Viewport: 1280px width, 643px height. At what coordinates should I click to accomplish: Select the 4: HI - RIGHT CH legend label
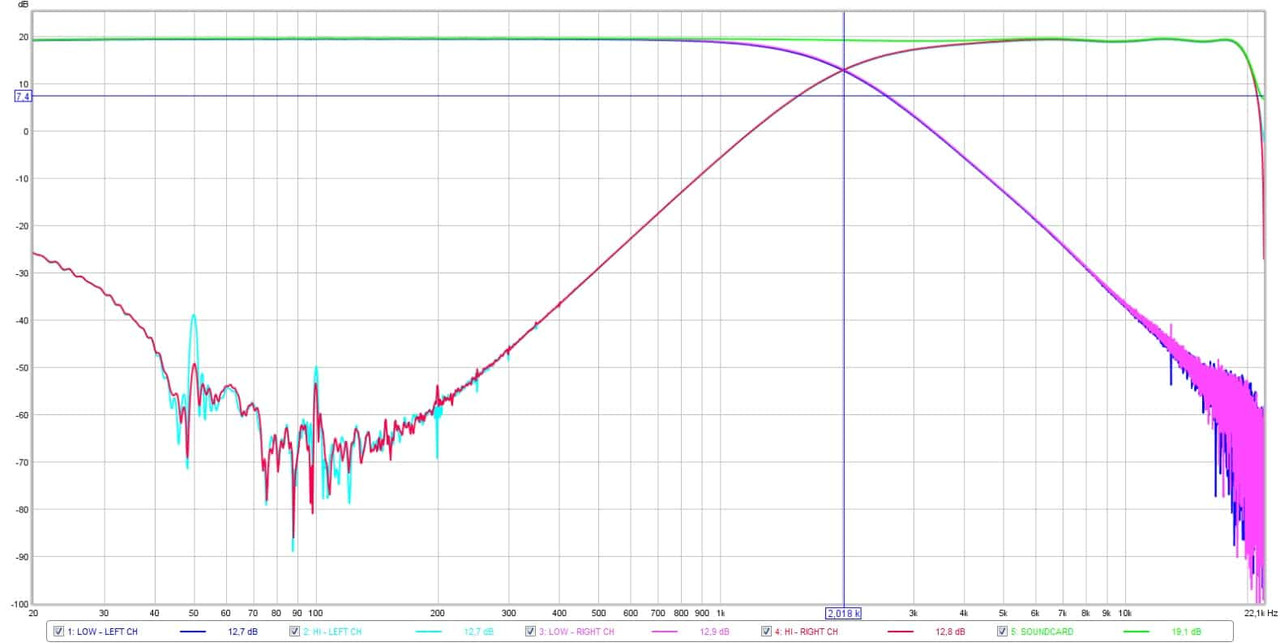coord(807,632)
